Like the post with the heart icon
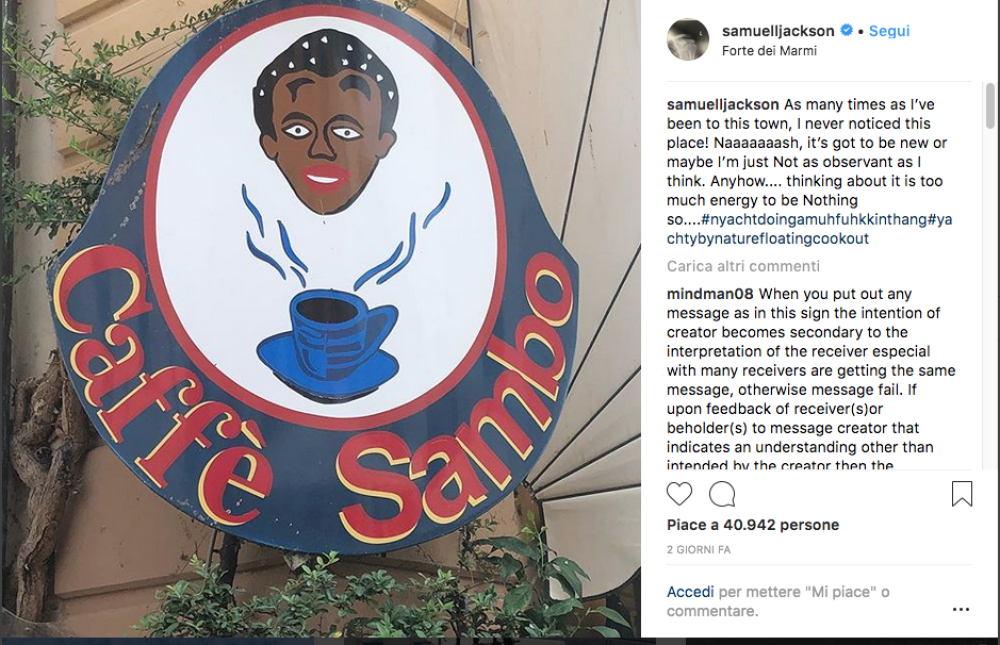The height and width of the screenshot is (645, 1000). pyautogui.click(x=679, y=494)
